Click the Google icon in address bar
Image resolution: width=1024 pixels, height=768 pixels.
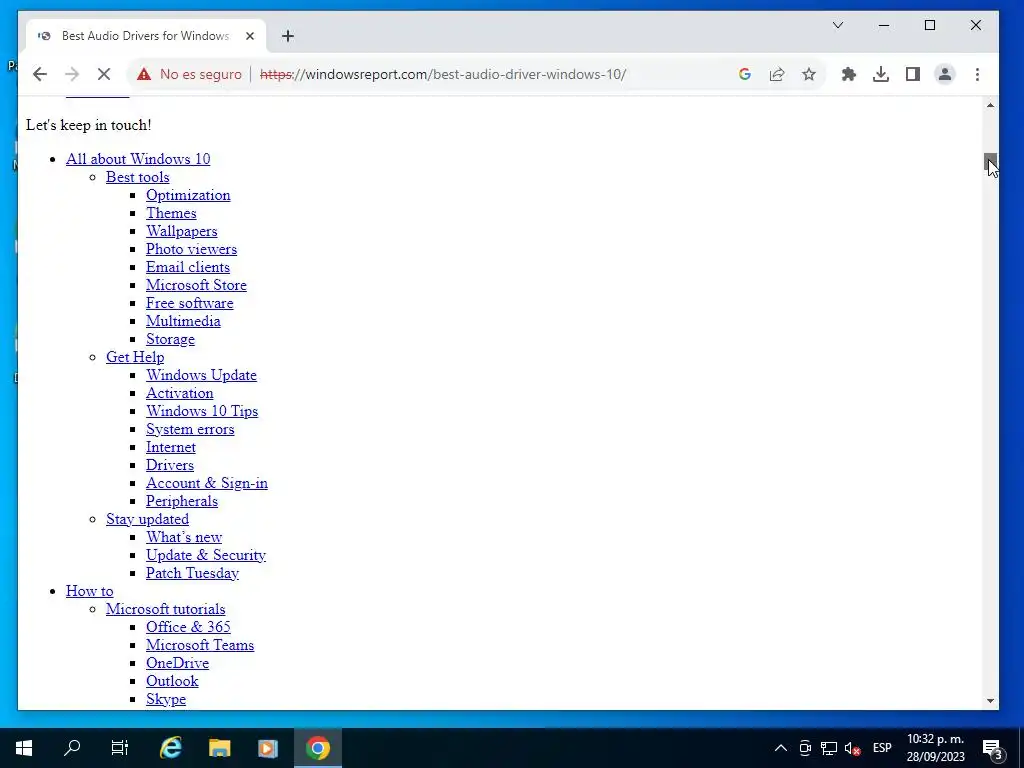744,74
